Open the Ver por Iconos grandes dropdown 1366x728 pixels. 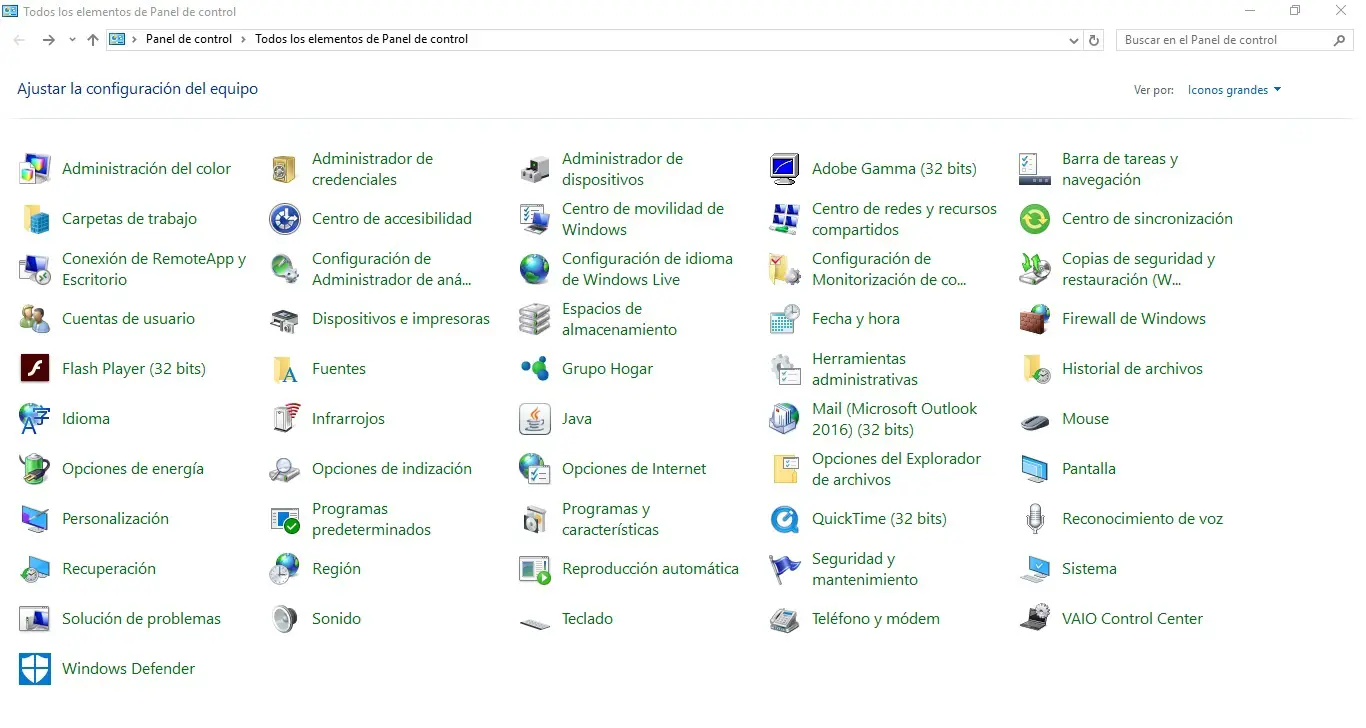pyautogui.click(x=1234, y=90)
